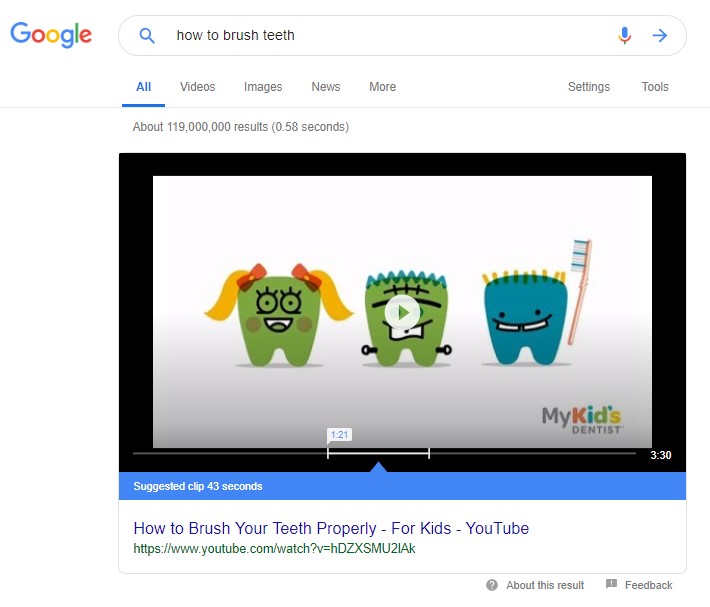Select the All tab
The height and width of the screenshot is (607, 710).
[x=144, y=87]
